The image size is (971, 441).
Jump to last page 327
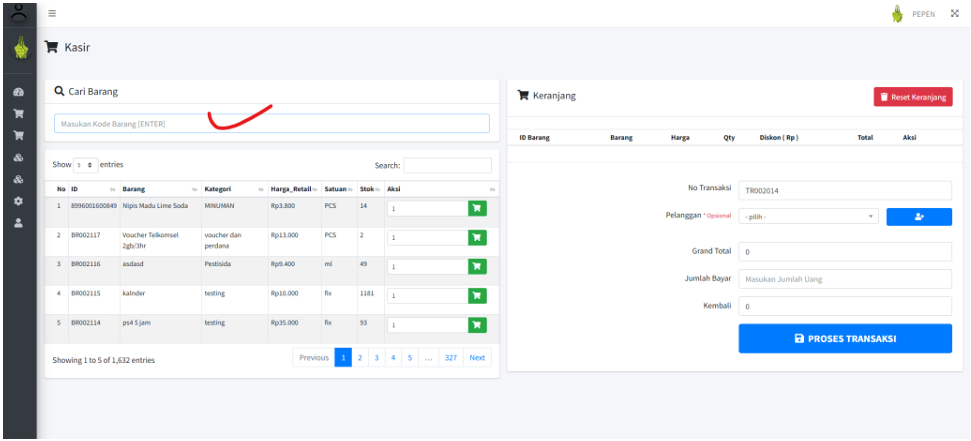tap(451, 357)
